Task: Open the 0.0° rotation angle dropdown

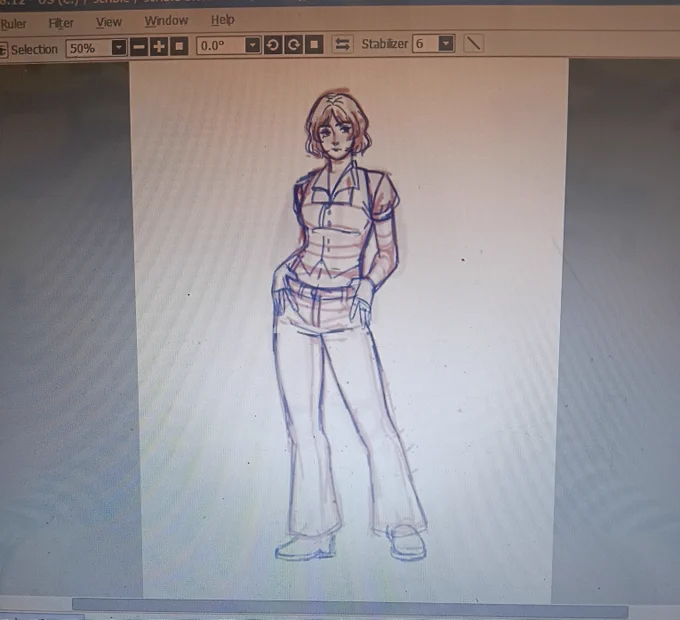Action: (x=252, y=45)
